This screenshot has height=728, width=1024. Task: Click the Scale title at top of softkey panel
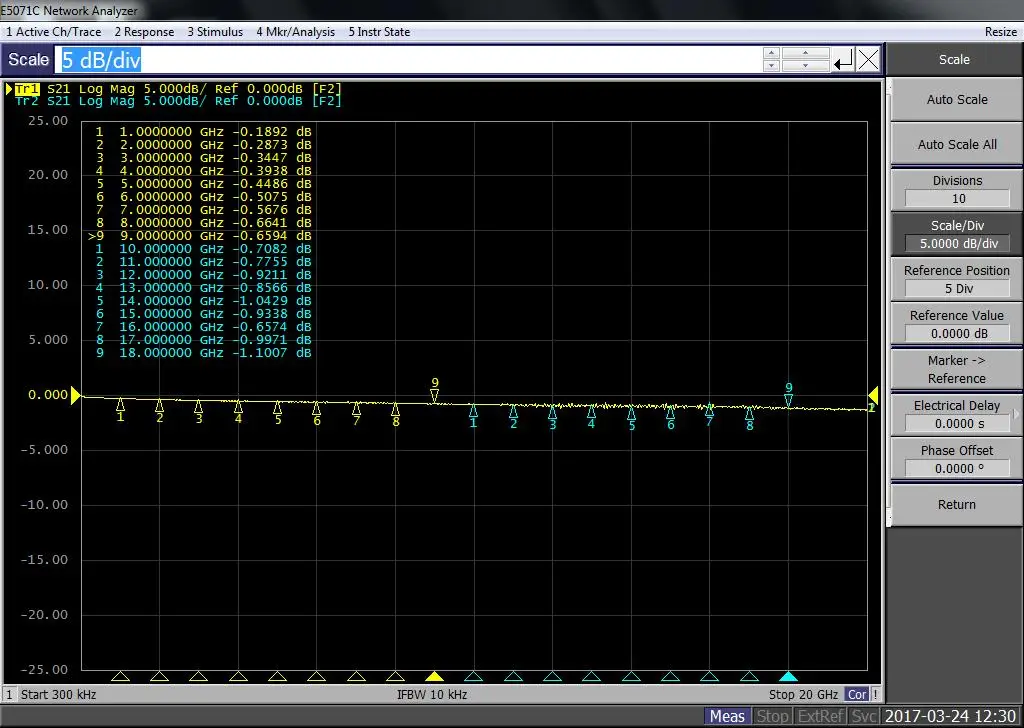click(x=954, y=59)
